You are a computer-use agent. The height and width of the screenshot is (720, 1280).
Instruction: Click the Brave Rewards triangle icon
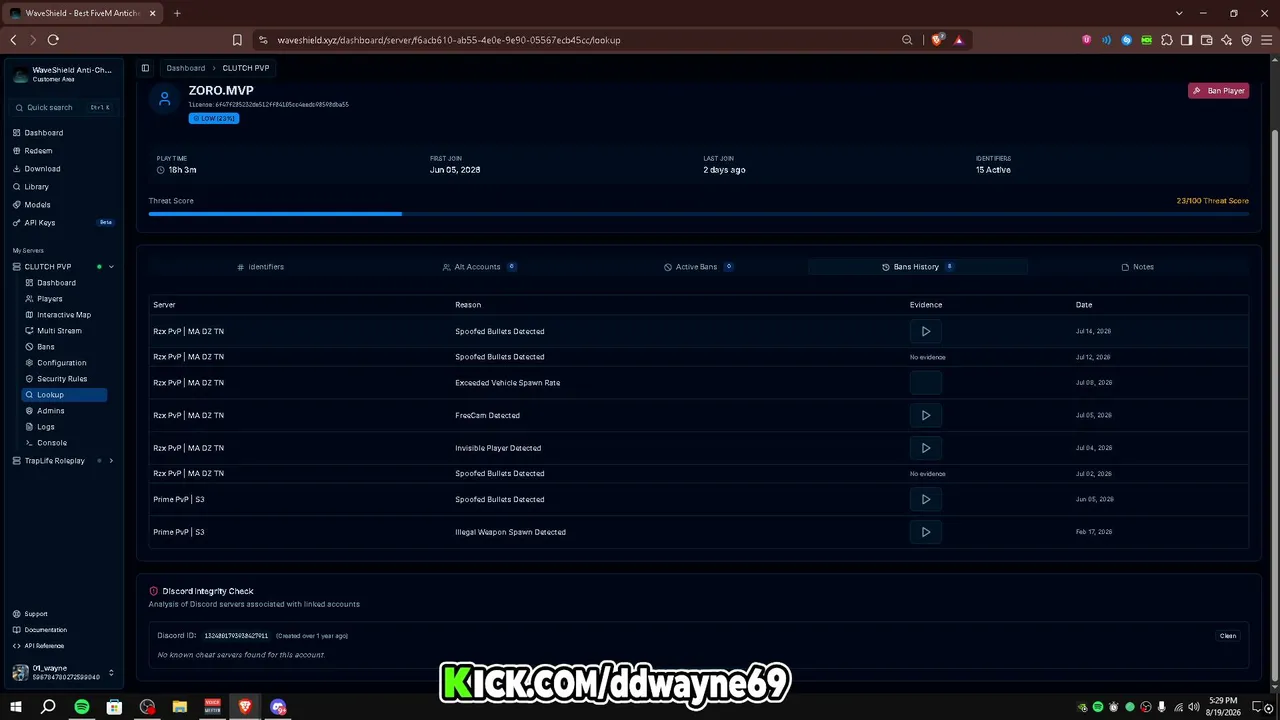(x=959, y=40)
